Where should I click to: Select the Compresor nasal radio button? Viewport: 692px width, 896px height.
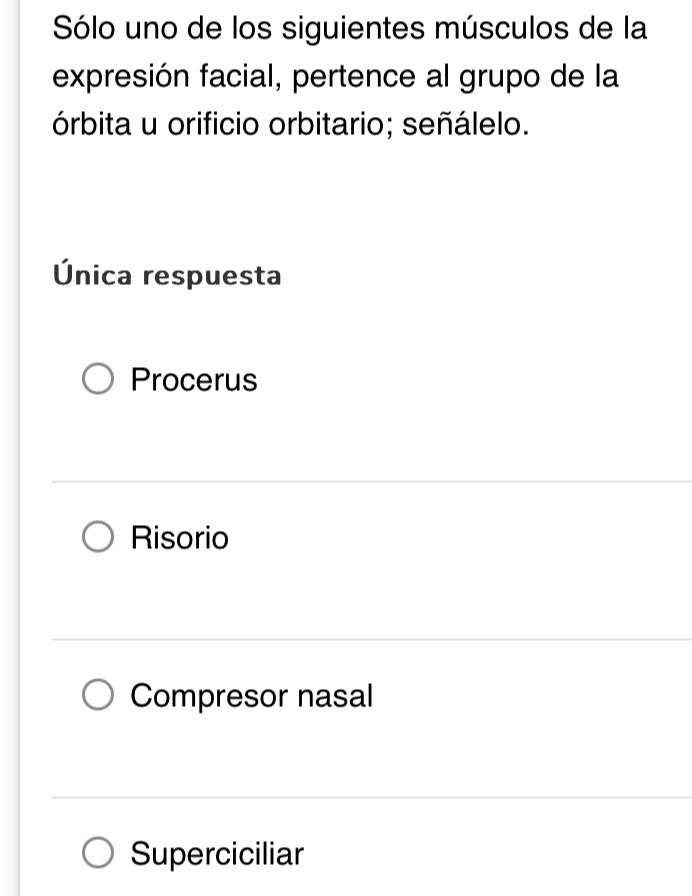(x=99, y=696)
